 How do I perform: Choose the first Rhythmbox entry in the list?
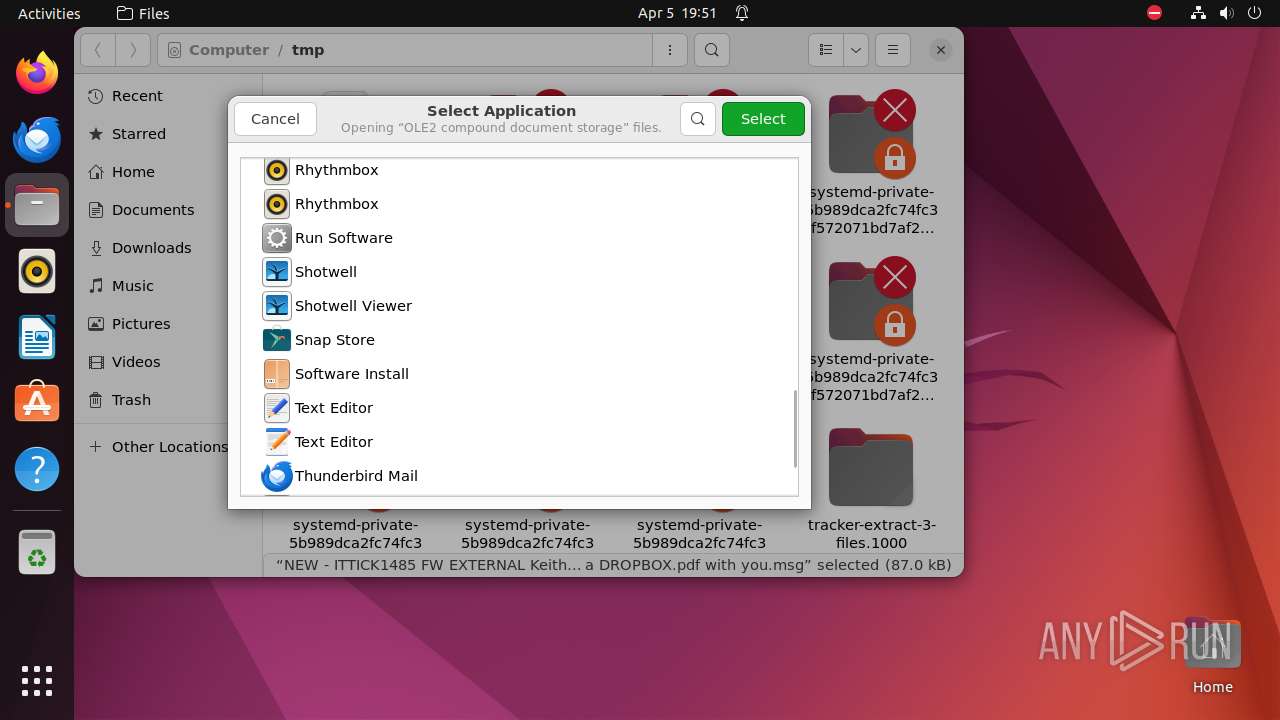(x=520, y=170)
